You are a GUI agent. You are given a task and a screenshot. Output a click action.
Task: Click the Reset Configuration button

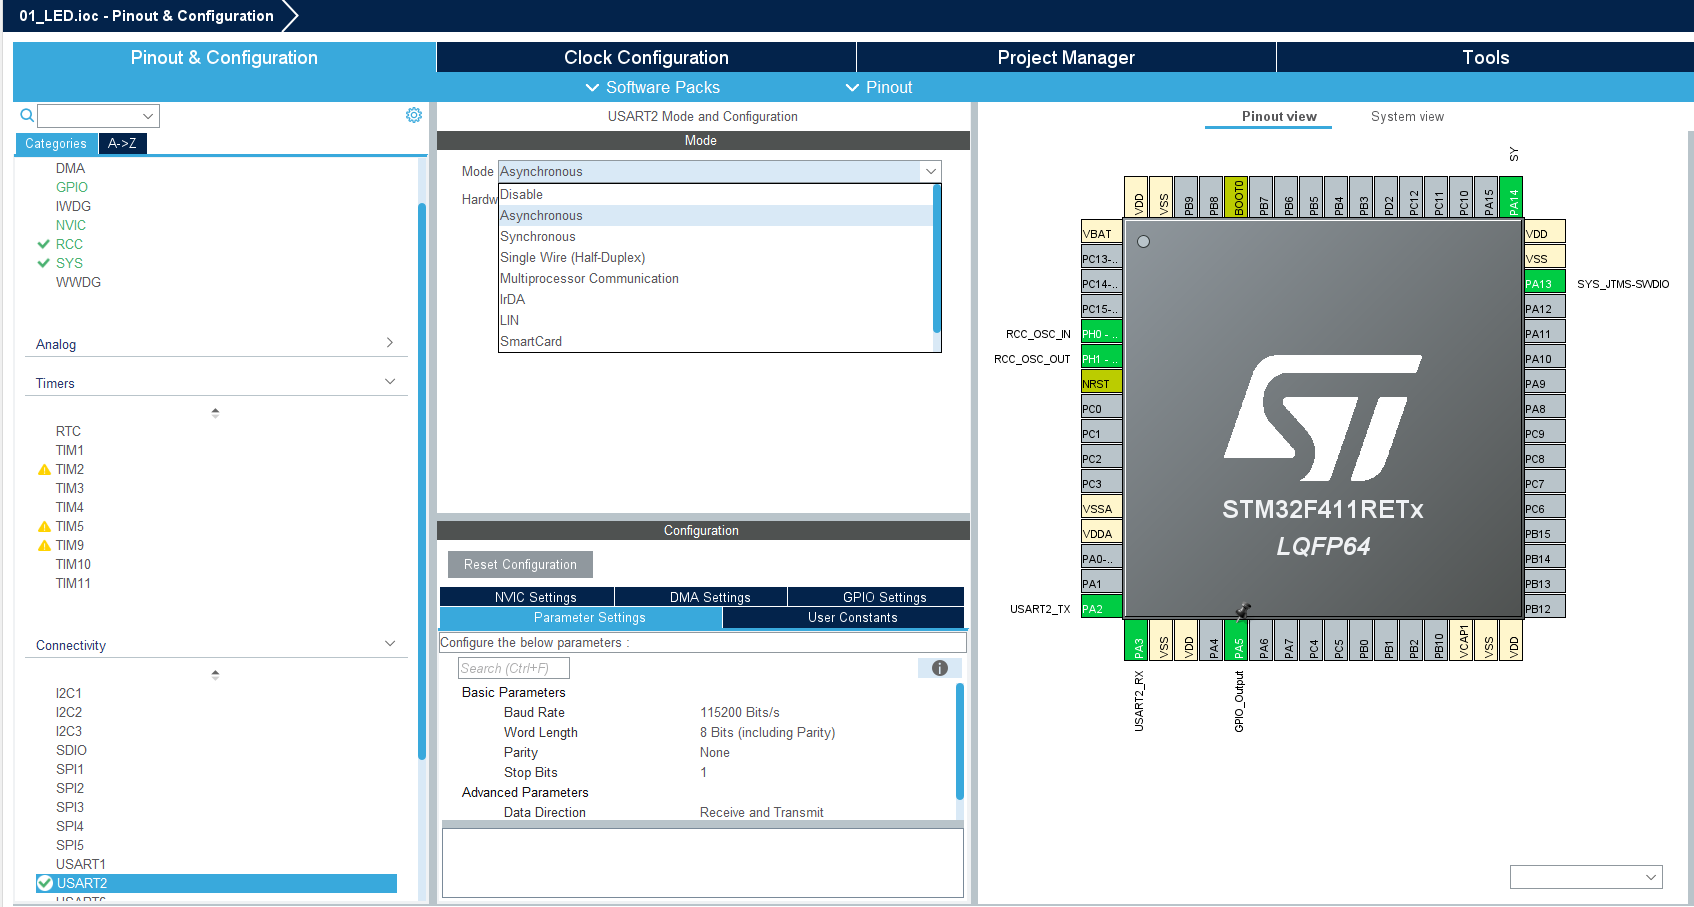tap(520, 564)
